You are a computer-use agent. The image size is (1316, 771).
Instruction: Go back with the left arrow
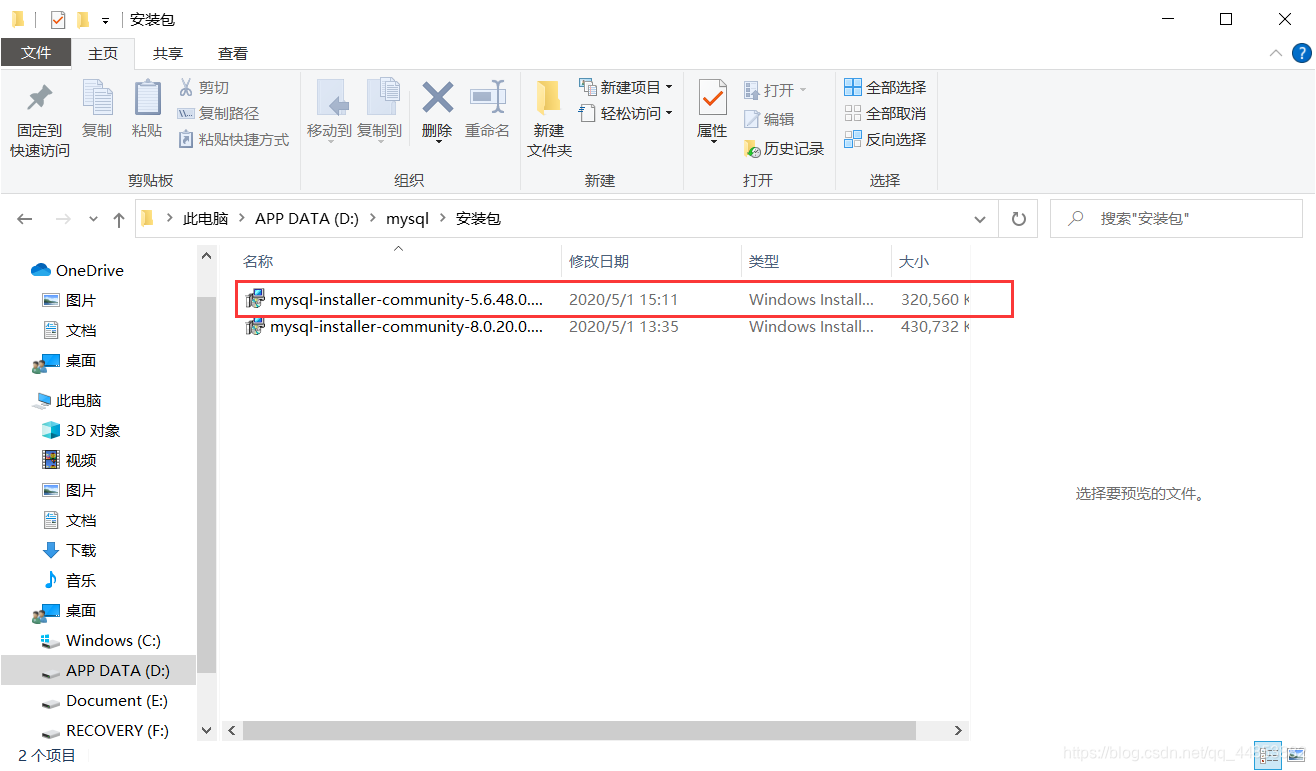(x=25, y=219)
